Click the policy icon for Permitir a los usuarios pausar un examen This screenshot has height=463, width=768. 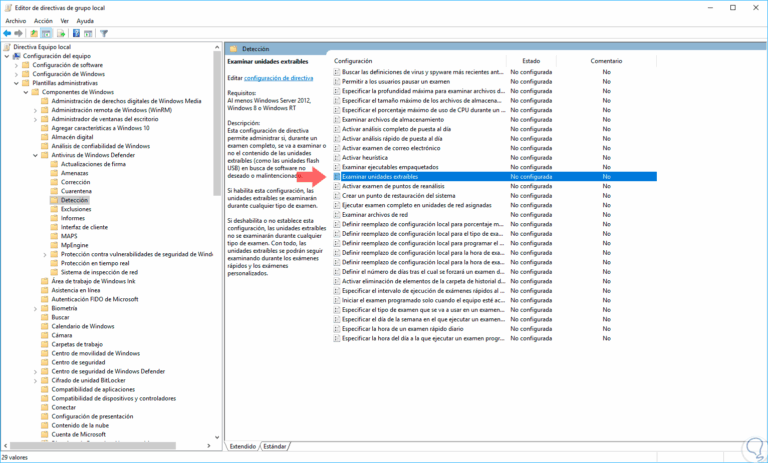[336, 81]
